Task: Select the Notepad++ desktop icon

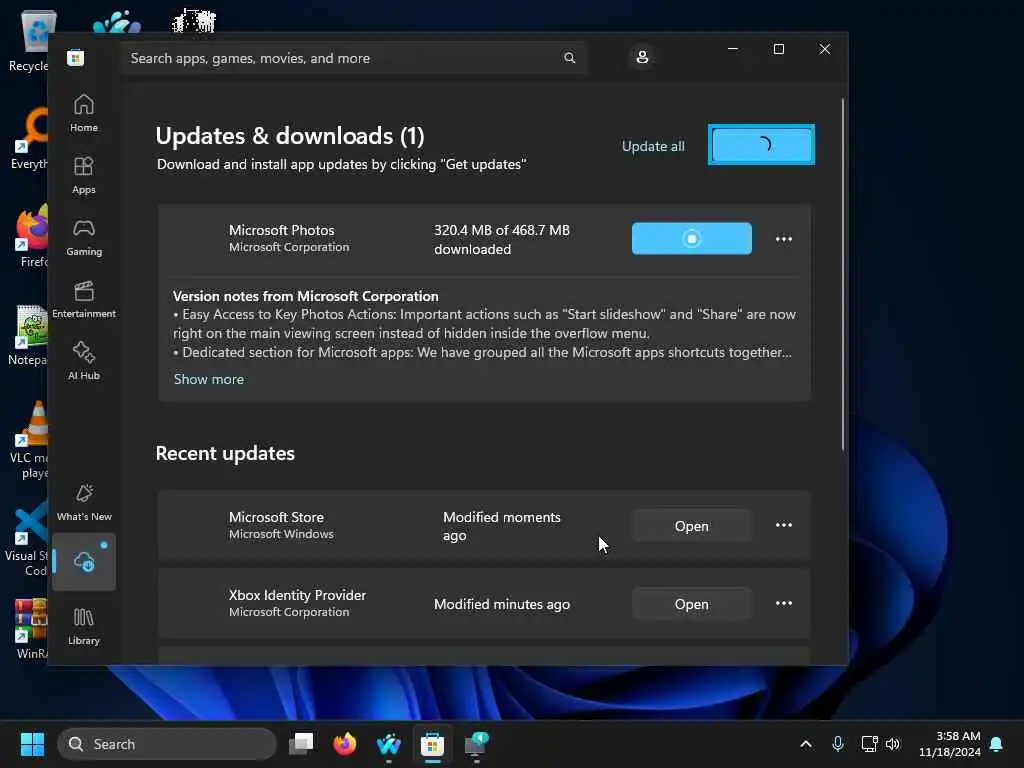Action: (29, 334)
